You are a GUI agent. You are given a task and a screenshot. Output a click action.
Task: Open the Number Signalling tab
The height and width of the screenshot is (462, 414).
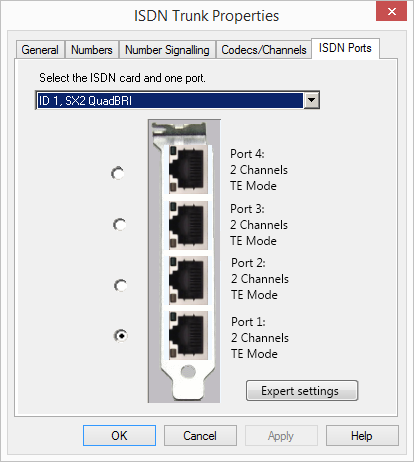pyautogui.click(x=167, y=50)
